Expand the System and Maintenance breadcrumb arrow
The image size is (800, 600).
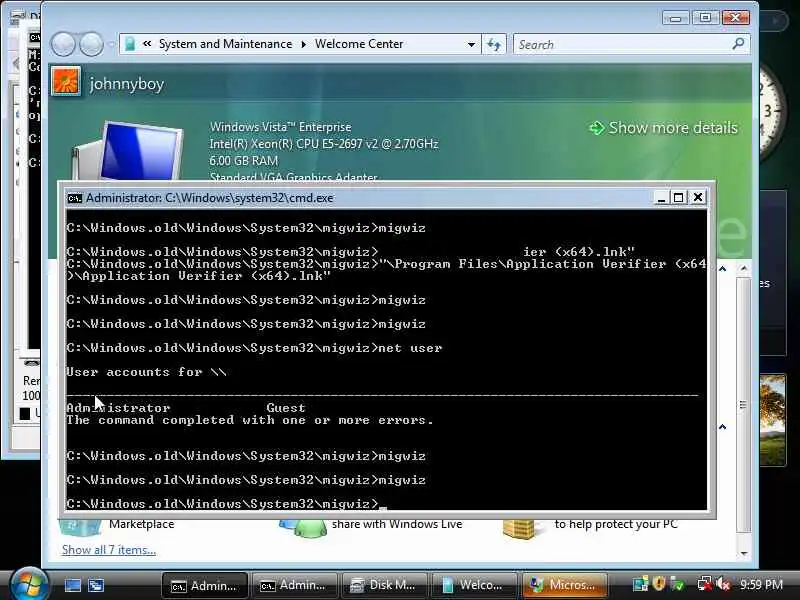coord(304,44)
